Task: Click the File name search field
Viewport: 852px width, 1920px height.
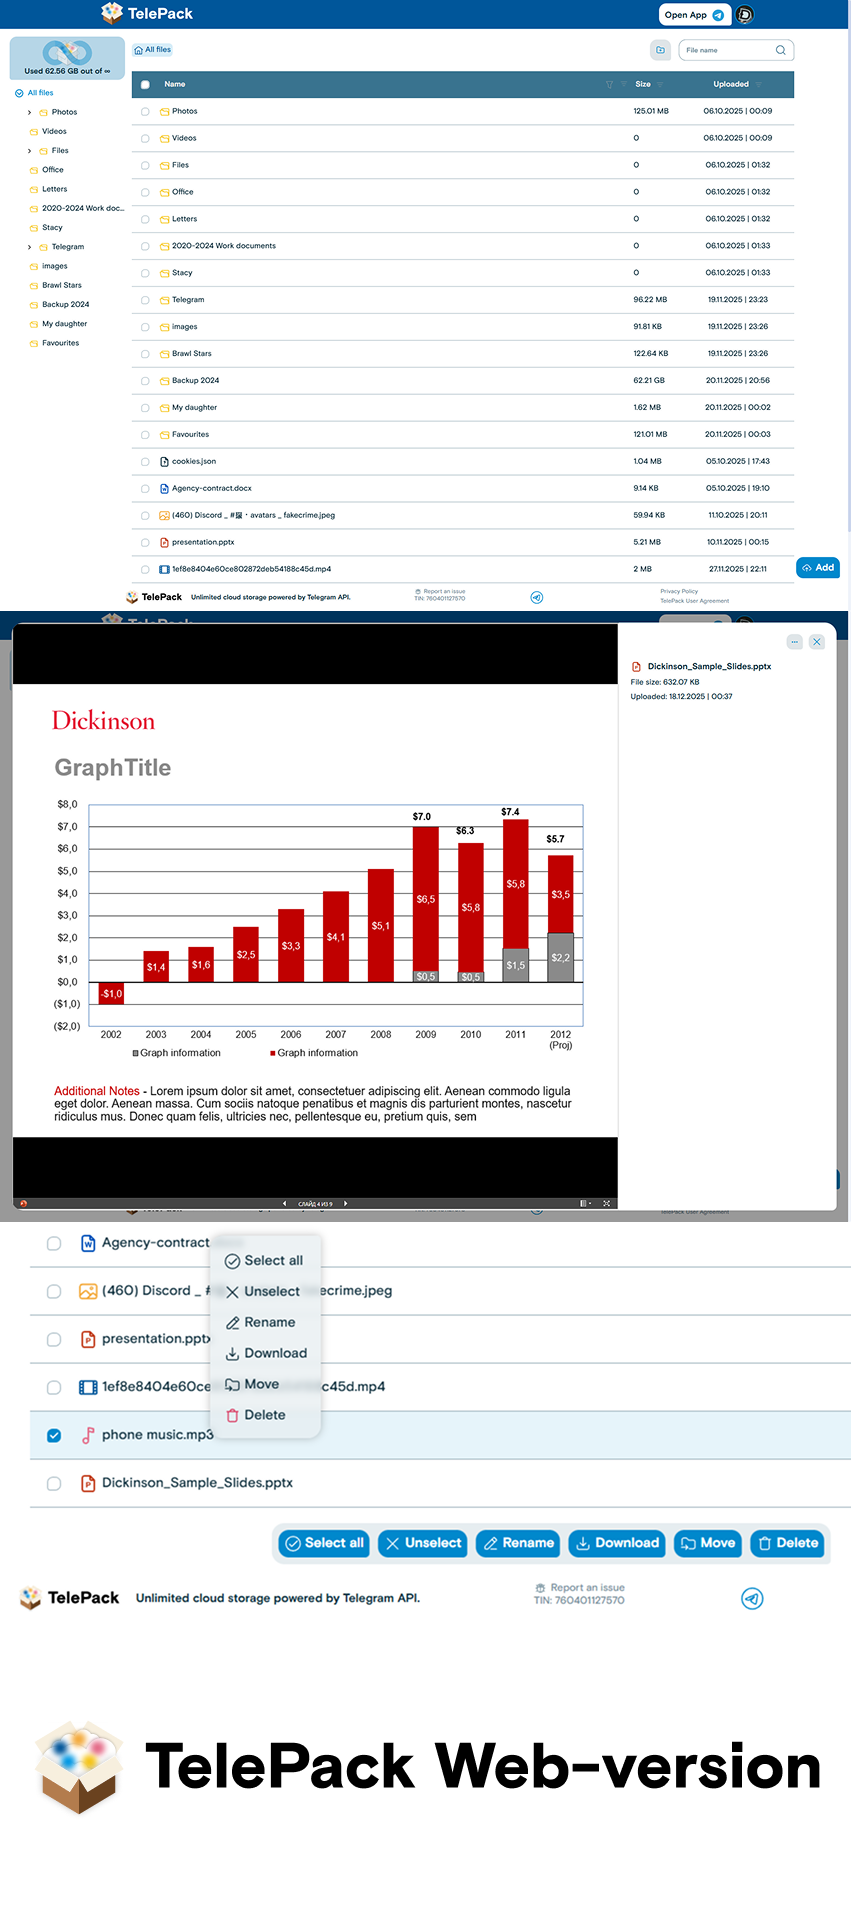Action: (725, 50)
